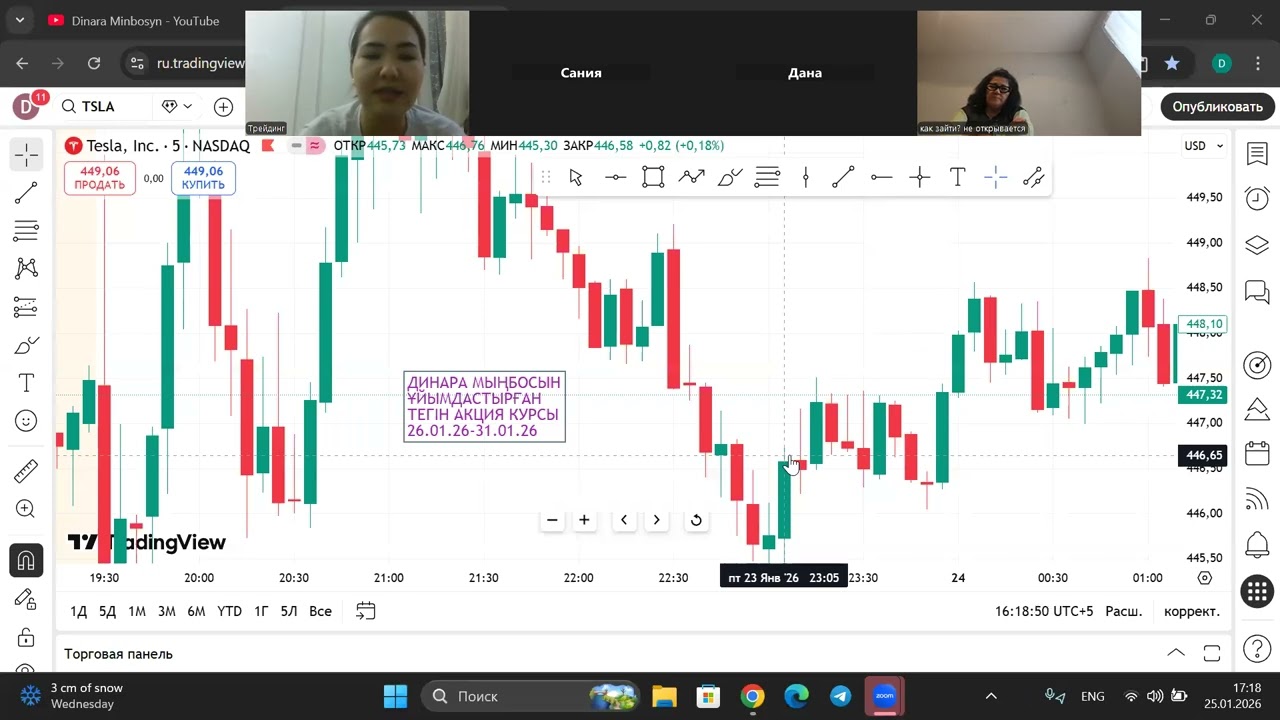Open the patterns tool group in left sidebar
Viewport: 1280px width, 720px height.
point(26,269)
